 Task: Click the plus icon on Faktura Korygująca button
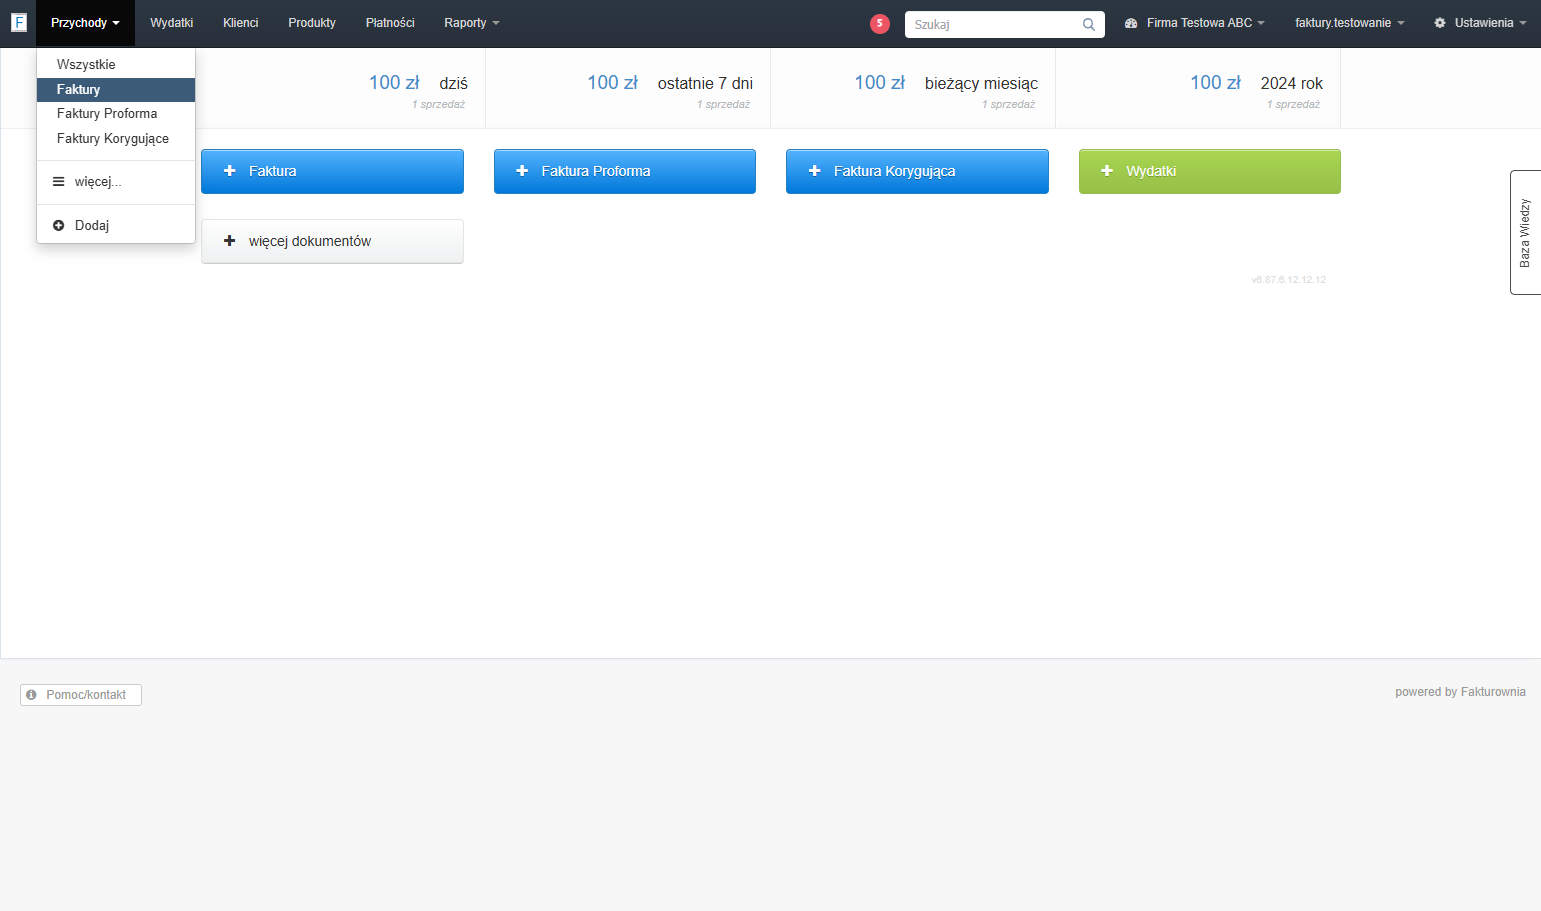814,171
